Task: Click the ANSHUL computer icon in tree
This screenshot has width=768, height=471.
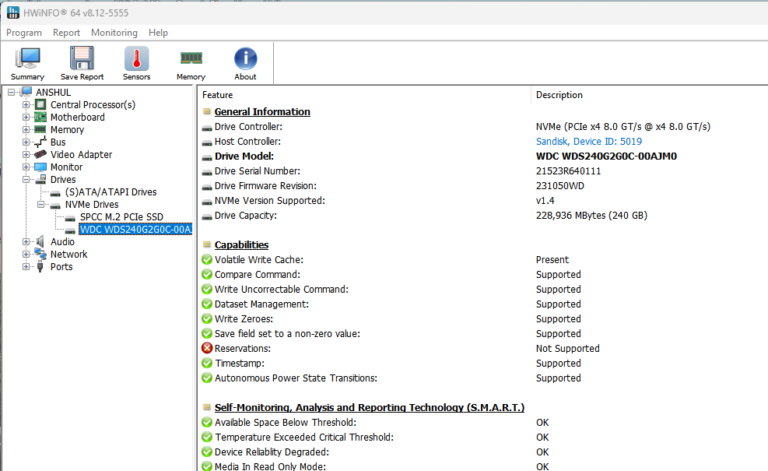Action: click(27, 92)
